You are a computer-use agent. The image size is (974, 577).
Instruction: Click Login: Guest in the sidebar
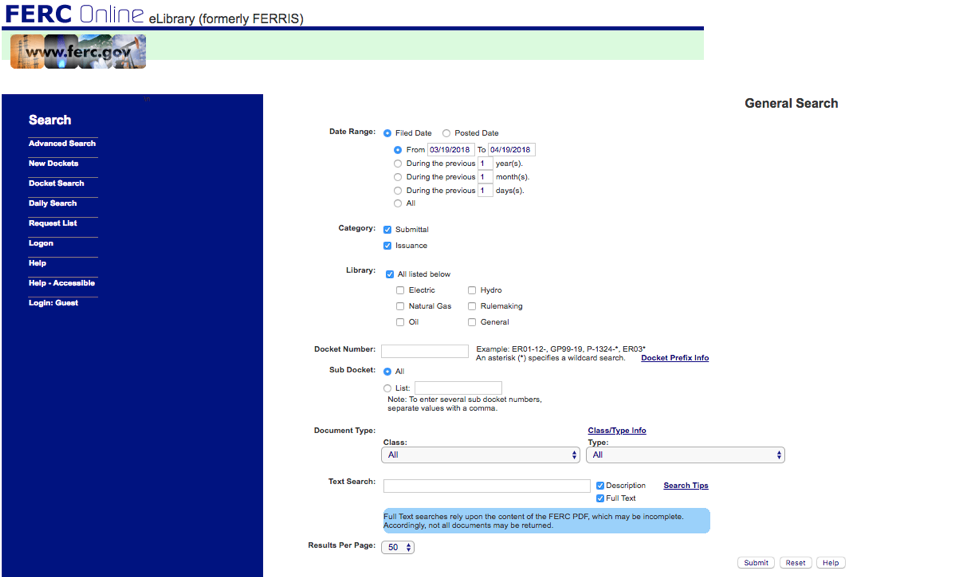[x=53, y=302]
